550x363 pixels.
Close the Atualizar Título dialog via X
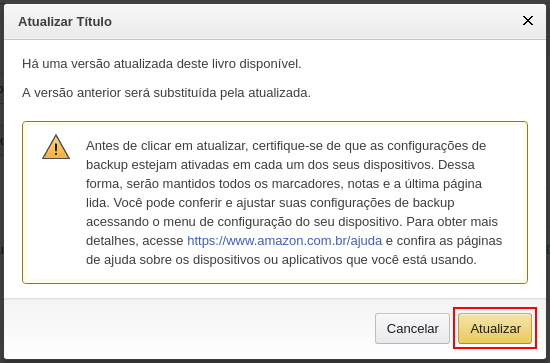click(528, 21)
